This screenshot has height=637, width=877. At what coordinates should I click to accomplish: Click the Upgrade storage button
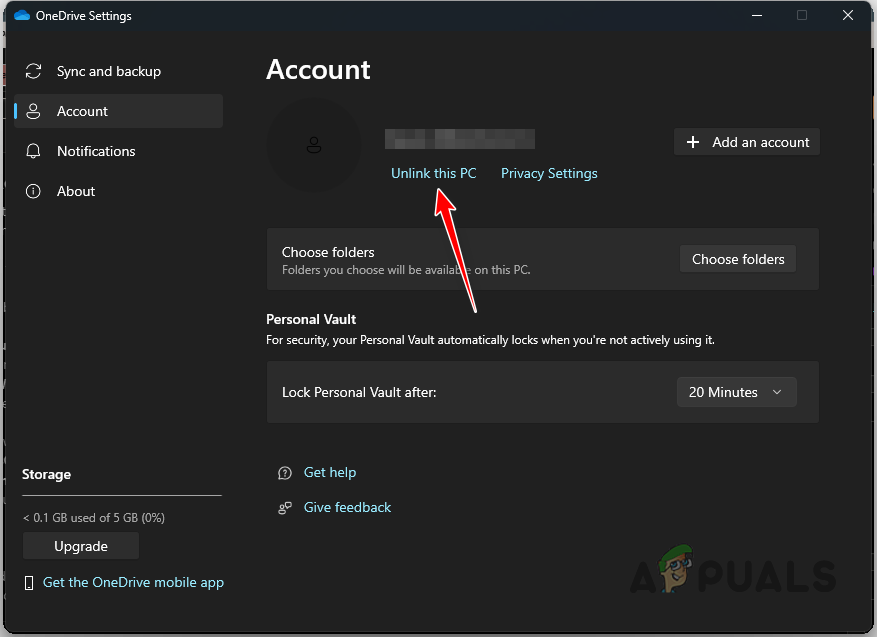80,546
